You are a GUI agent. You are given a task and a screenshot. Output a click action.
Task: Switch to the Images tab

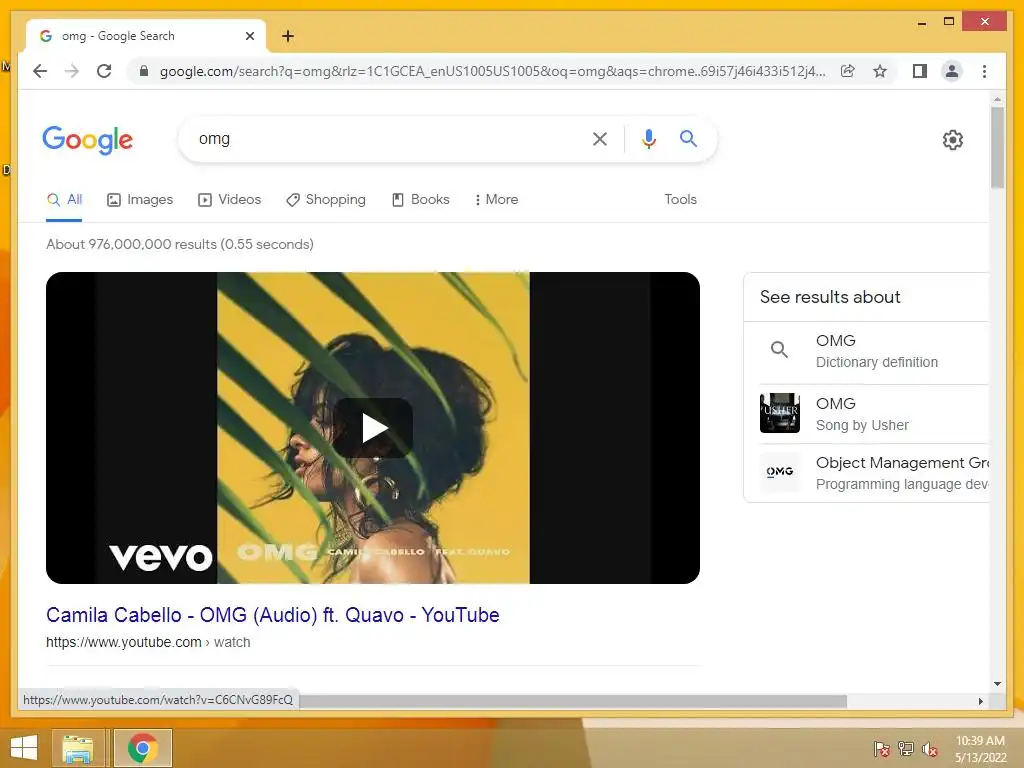tap(140, 199)
